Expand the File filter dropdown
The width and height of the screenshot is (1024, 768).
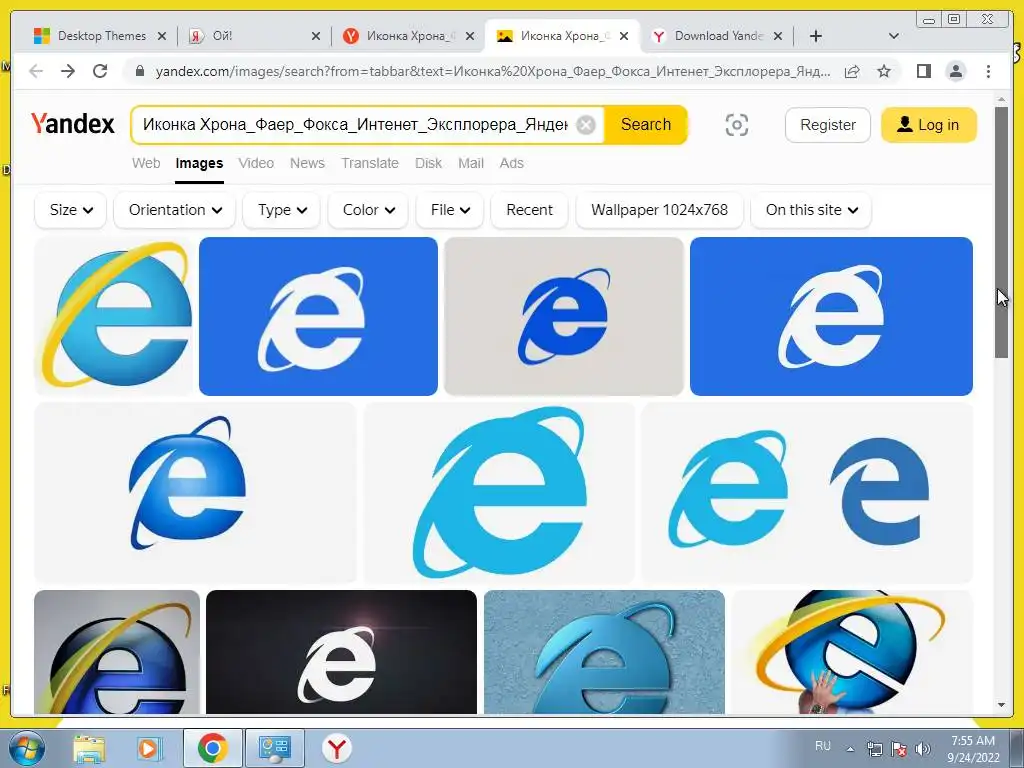point(450,210)
